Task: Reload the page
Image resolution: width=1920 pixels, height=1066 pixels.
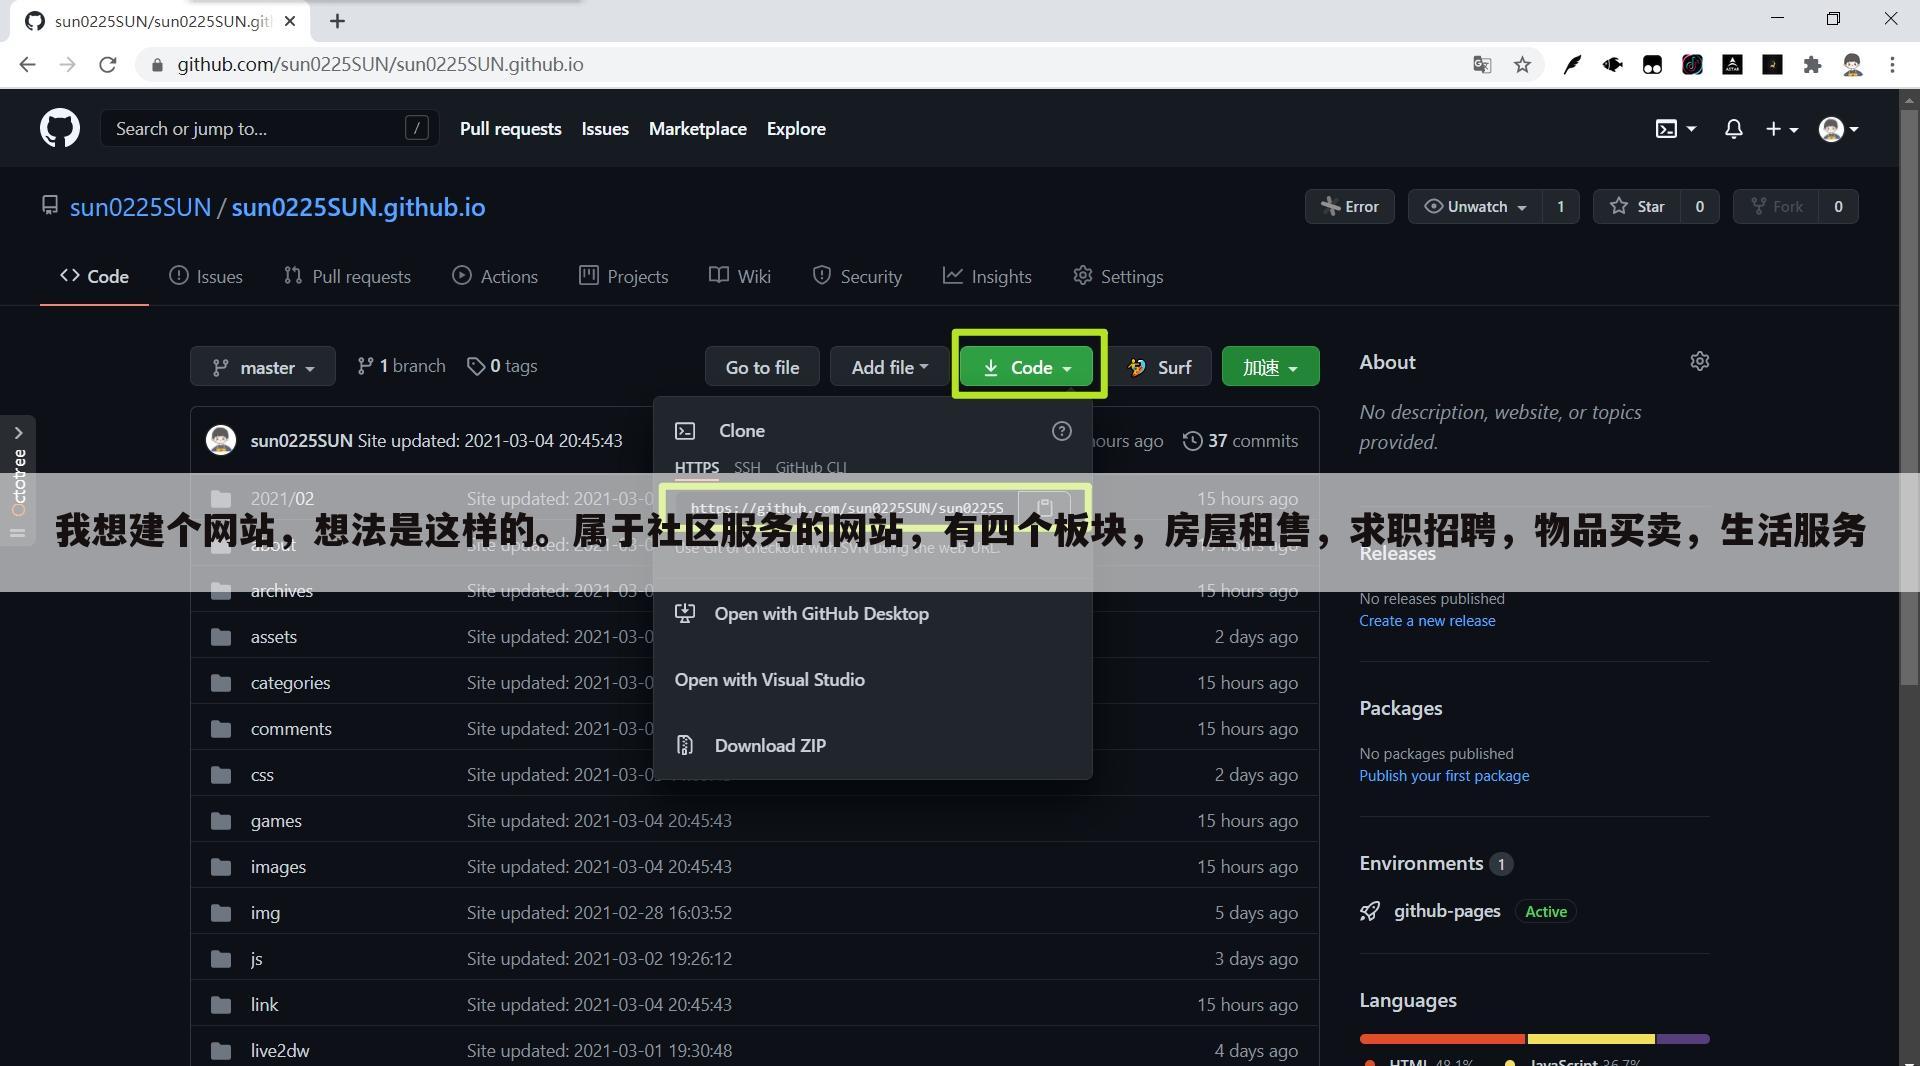Action: pyautogui.click(x=108, y=65)
